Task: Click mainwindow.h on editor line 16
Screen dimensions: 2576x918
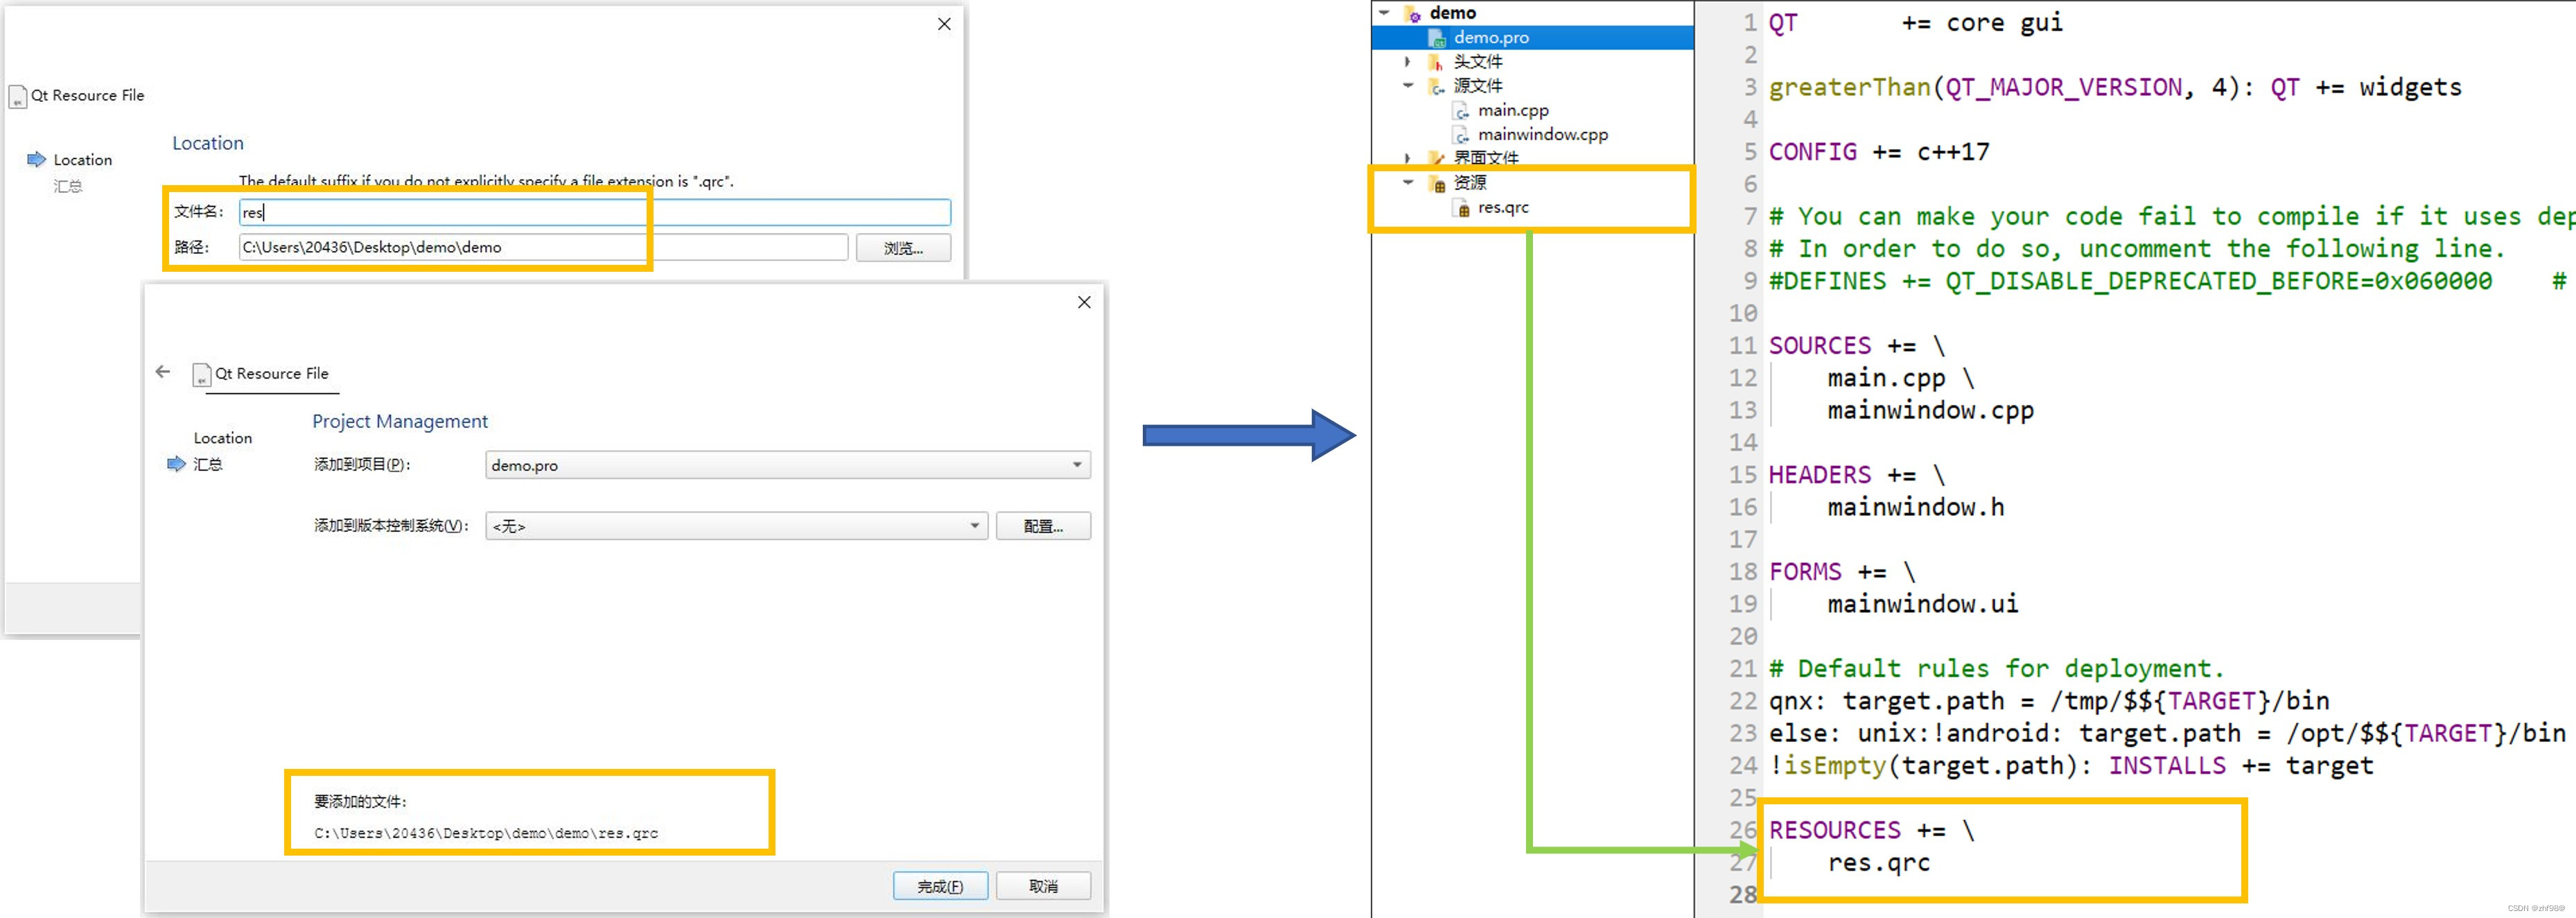Action: (1916, 507)
